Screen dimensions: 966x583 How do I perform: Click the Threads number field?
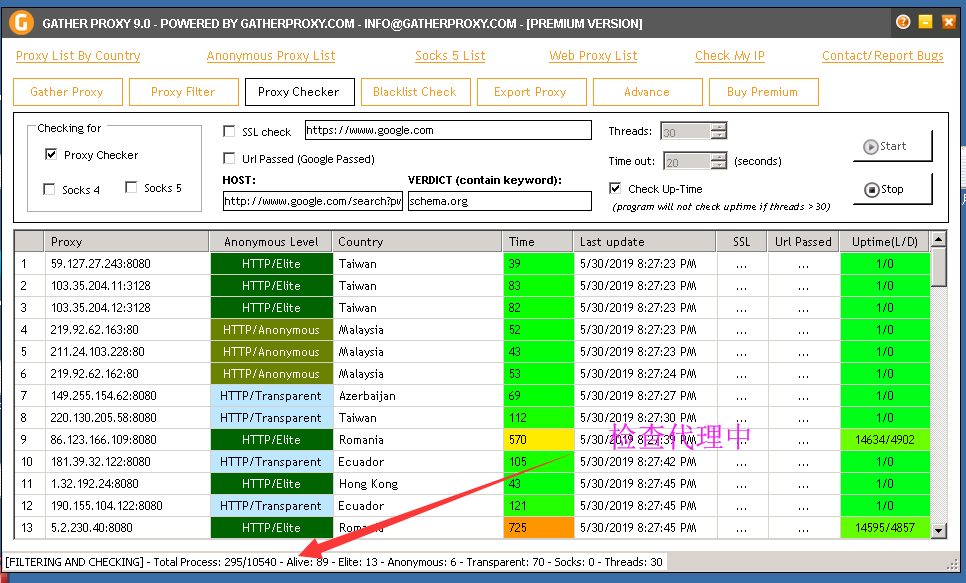686,131
